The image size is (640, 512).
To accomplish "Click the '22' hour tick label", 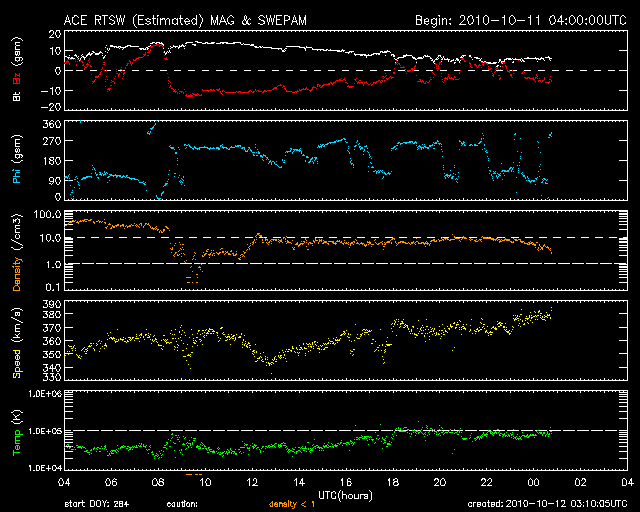I will click(x=487, y=482).
